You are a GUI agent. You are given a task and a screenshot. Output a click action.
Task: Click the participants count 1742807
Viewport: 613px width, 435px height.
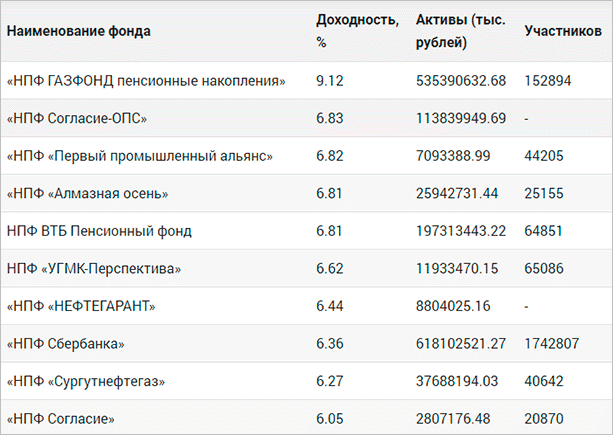[x=552, y=344]
